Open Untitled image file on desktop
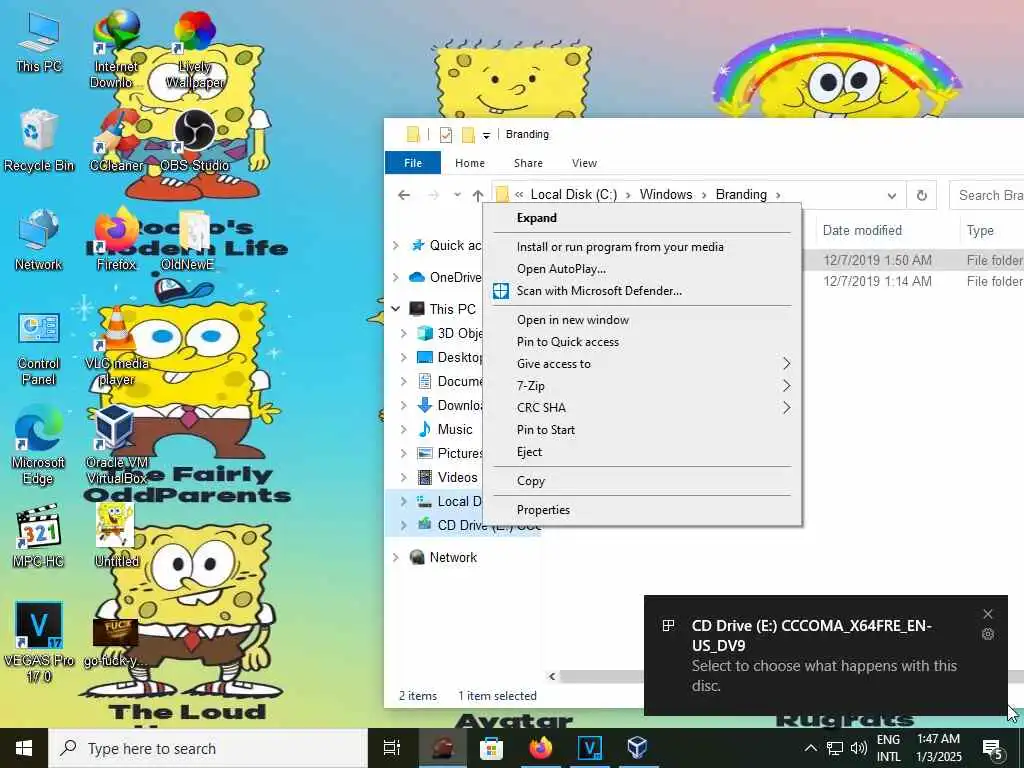This screenshot has width=1024, height=768. click(116, 537)
